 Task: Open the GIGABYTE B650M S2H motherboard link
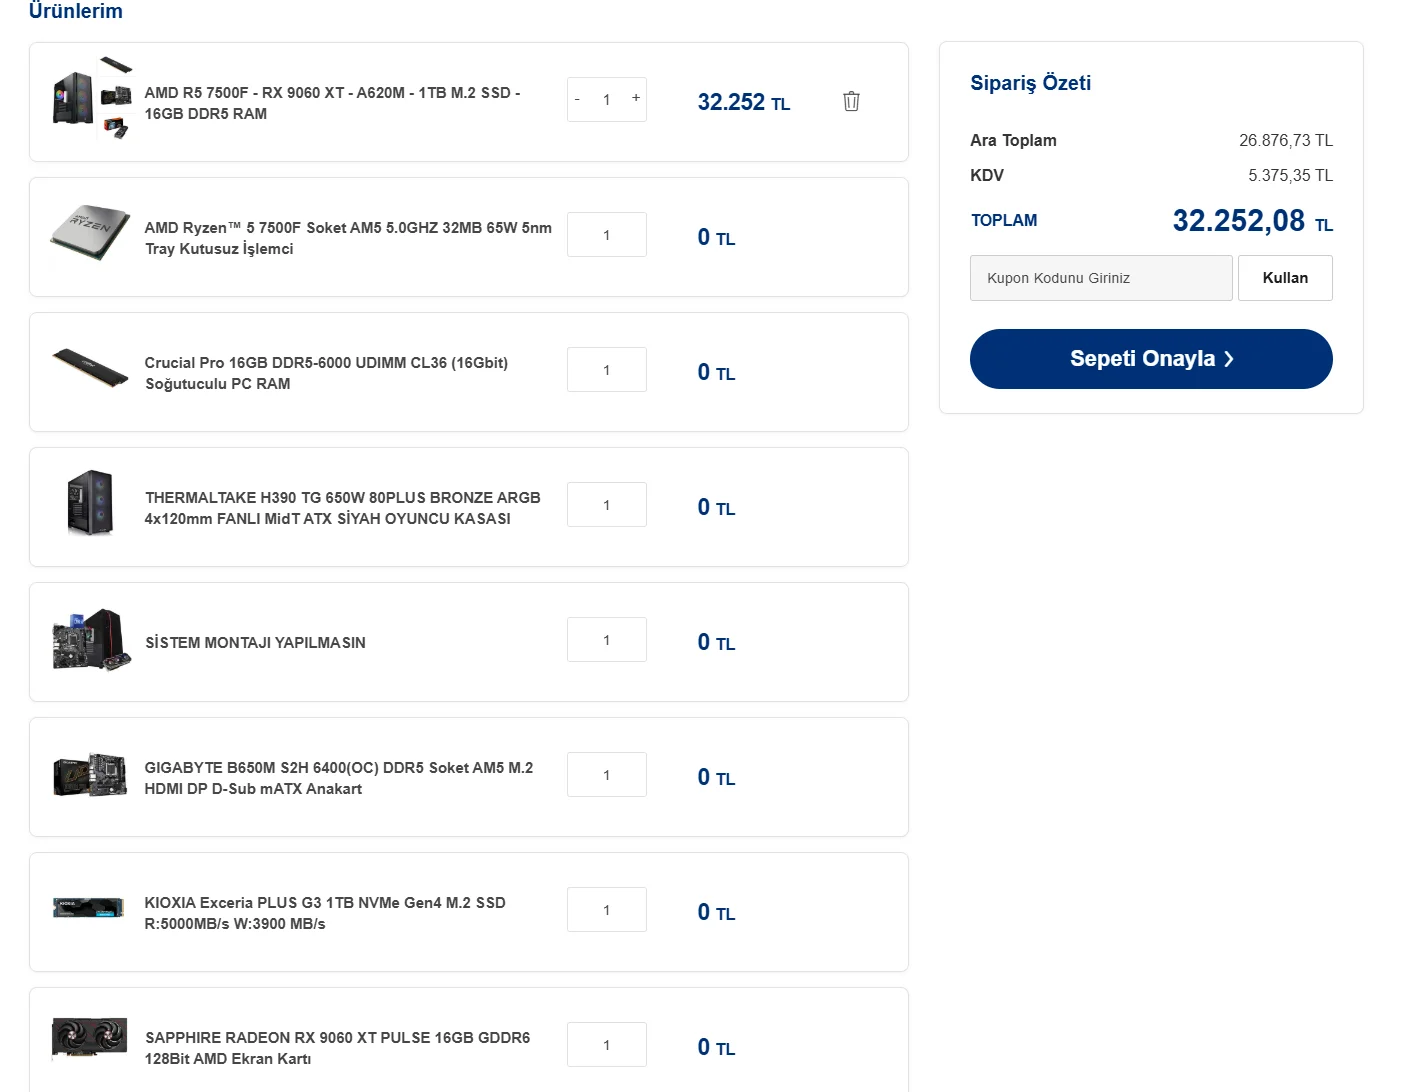tap(338, 778)
